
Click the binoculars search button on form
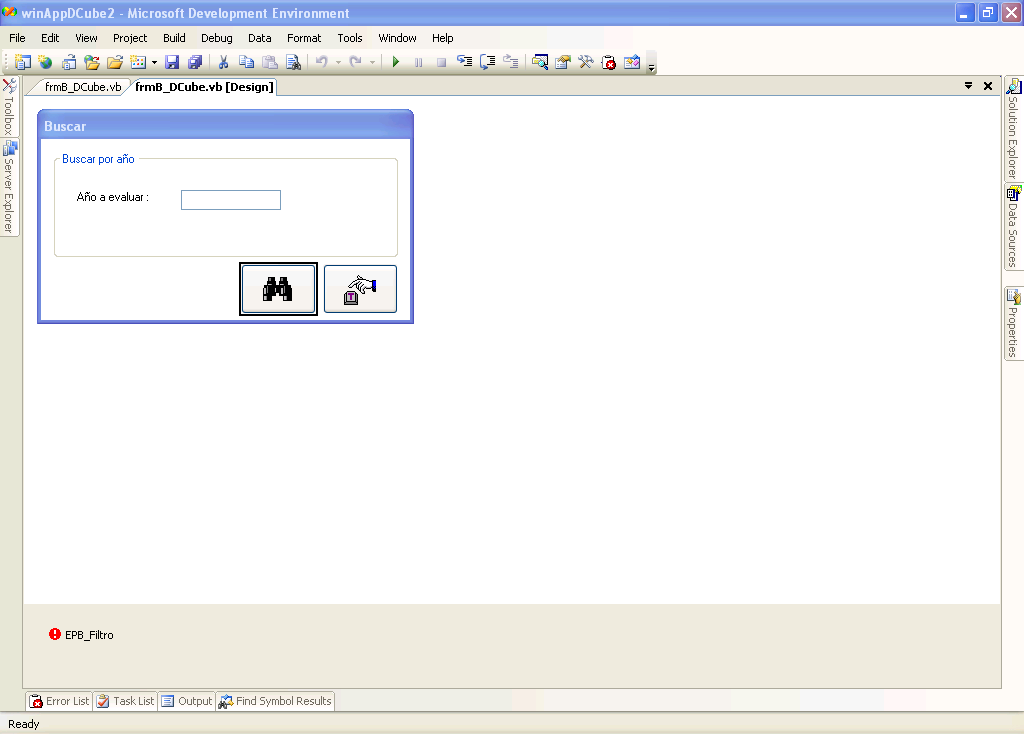278,289
